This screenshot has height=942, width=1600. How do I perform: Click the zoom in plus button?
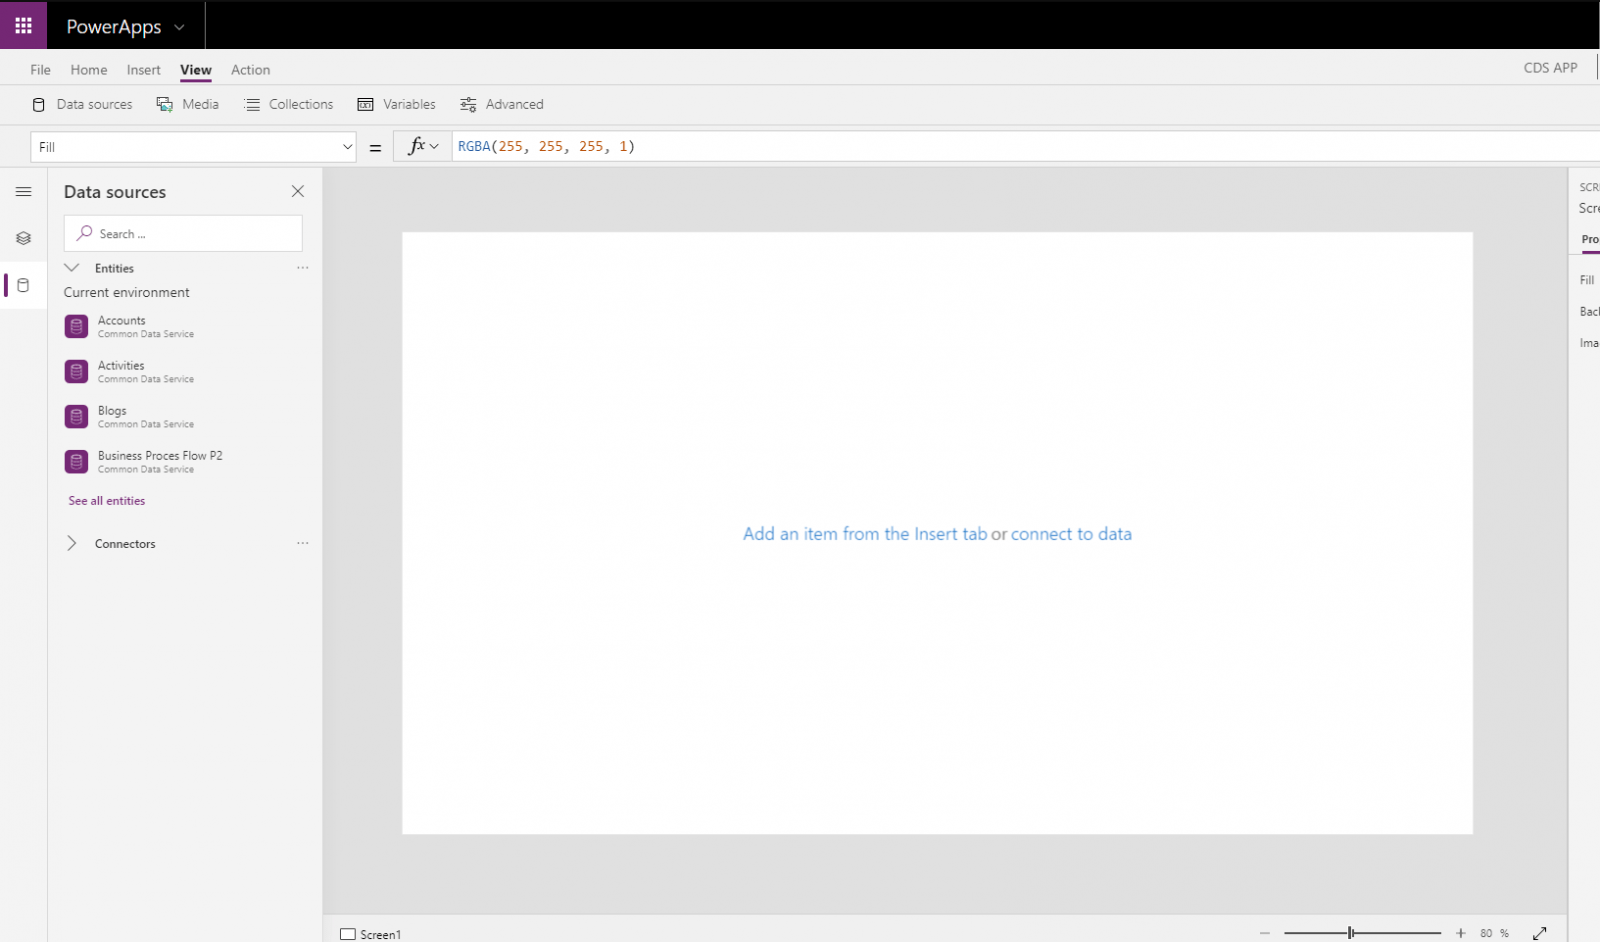(1461, 933)
